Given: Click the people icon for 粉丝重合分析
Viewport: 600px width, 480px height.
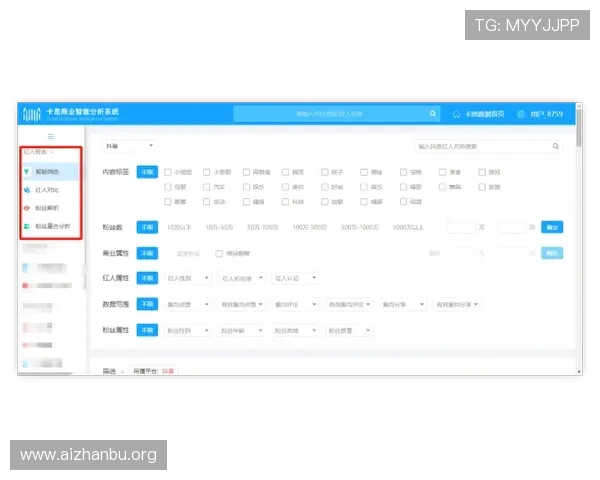Looking at the screenshot, I should [26, 226].
